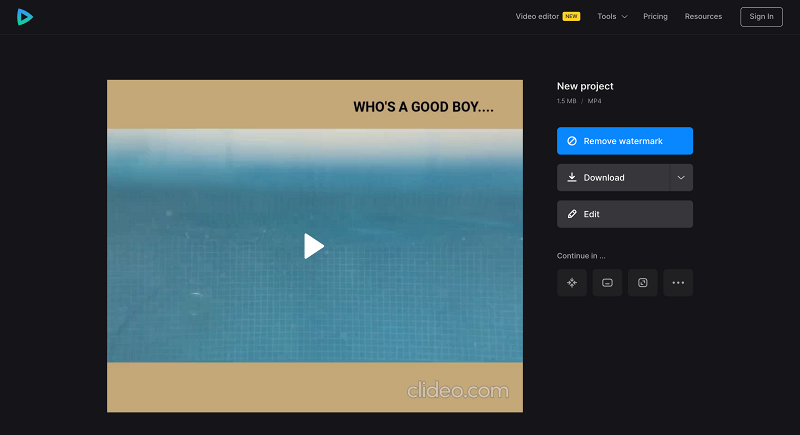
Task: Go to the Pricing page
Action: click(655, 16)
